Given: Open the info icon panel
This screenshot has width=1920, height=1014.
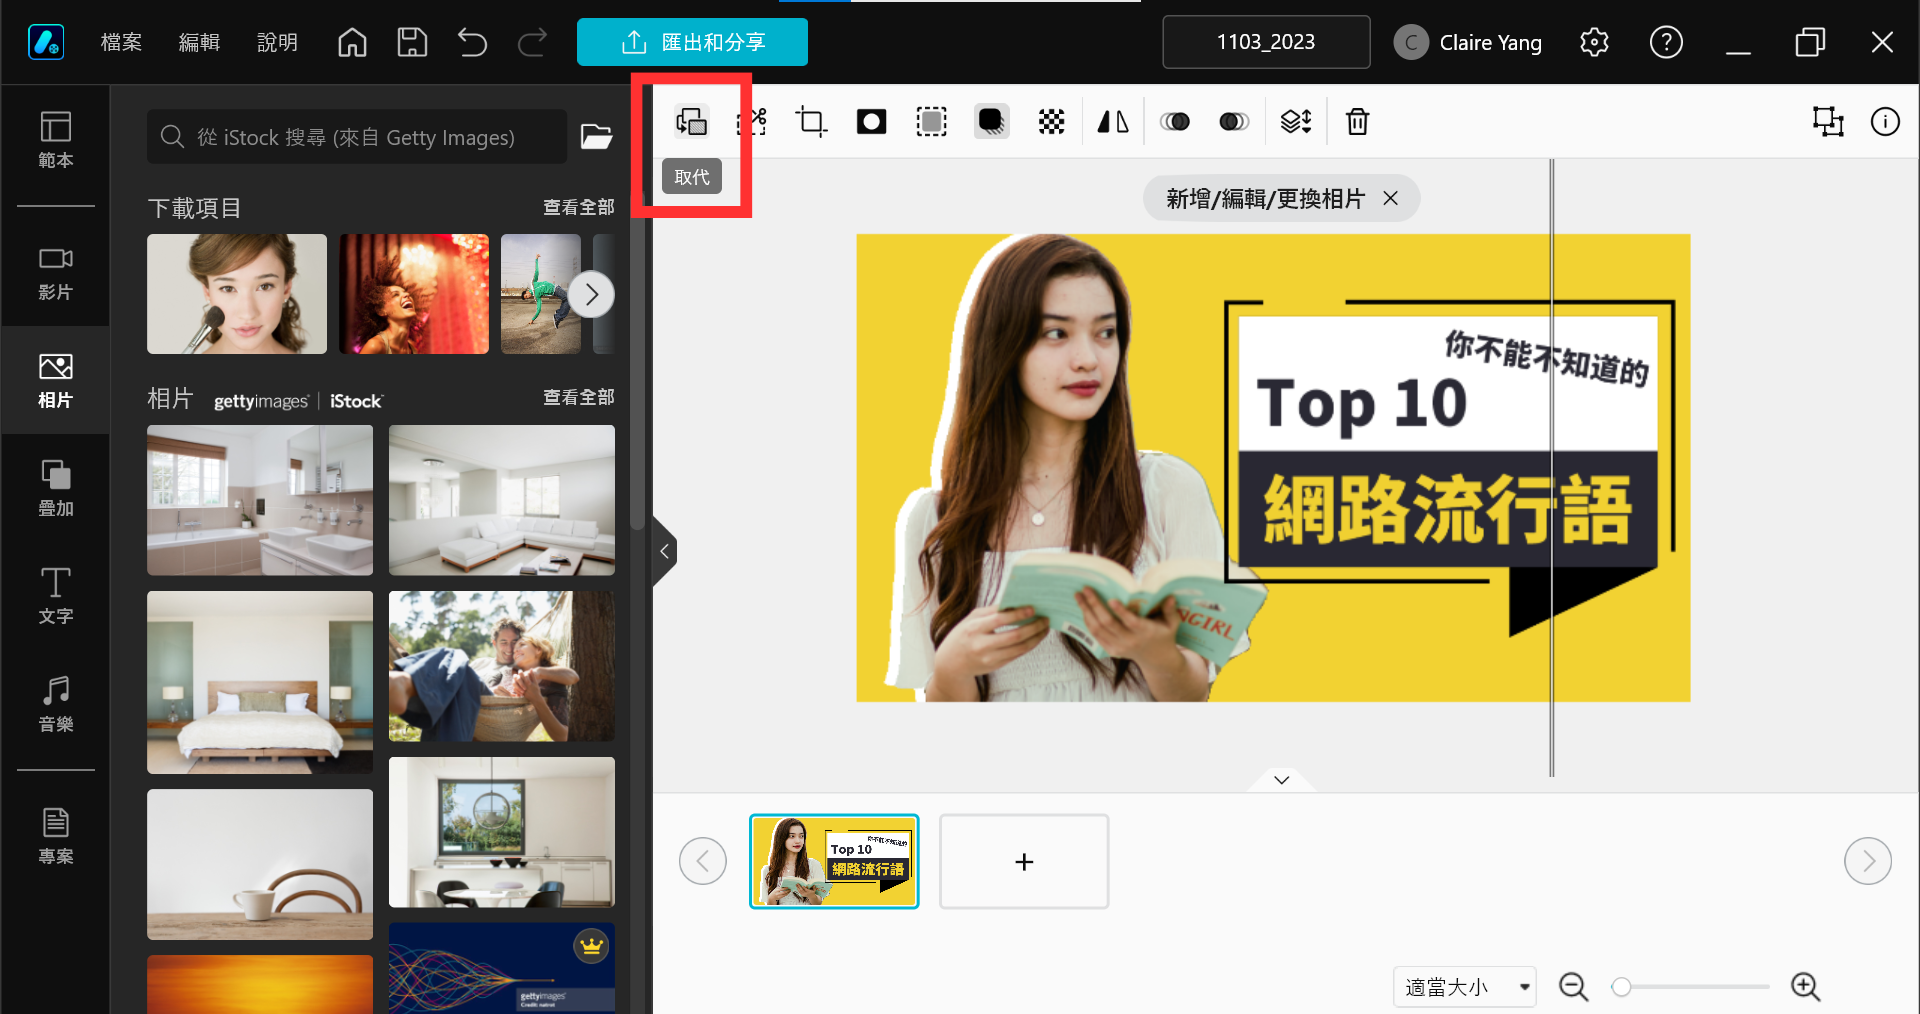Looking at the screenshot, I should tap(1885, 122).
